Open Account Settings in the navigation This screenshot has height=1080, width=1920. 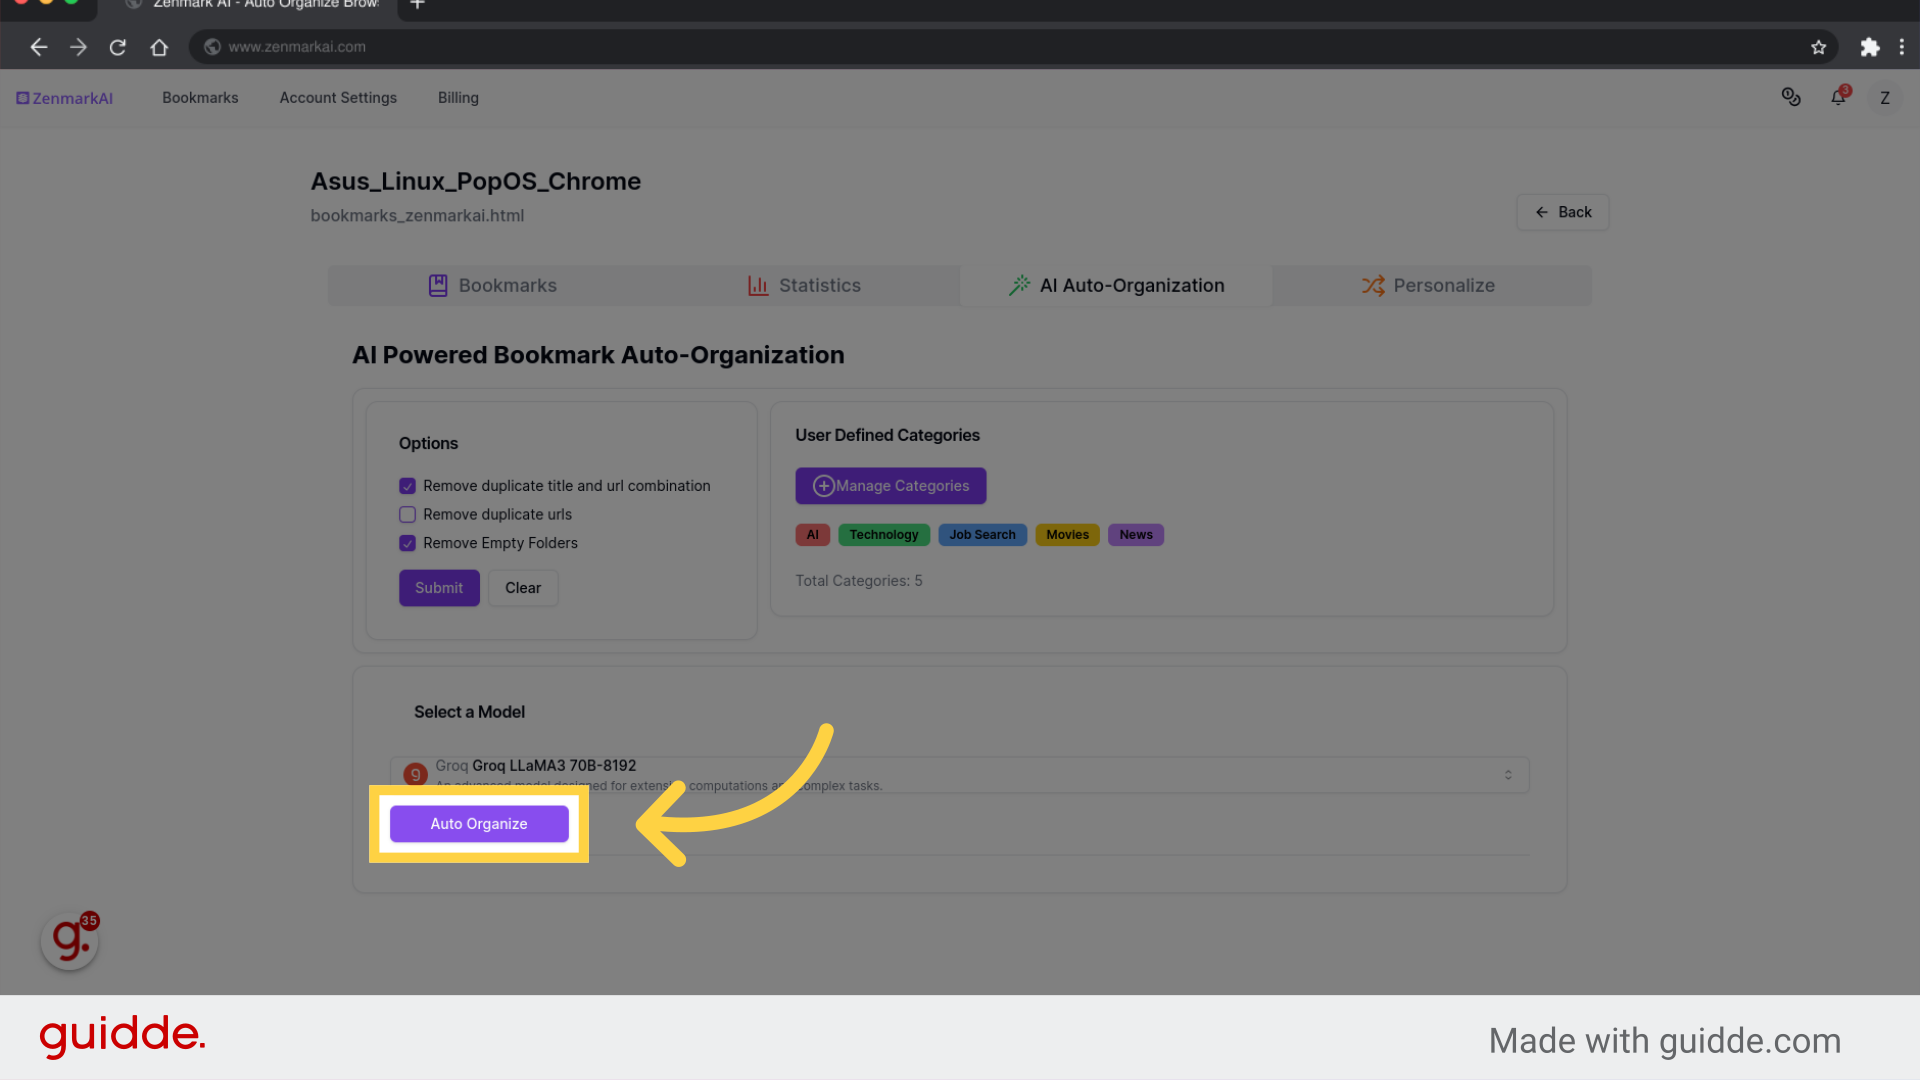[x=338, y=98]
